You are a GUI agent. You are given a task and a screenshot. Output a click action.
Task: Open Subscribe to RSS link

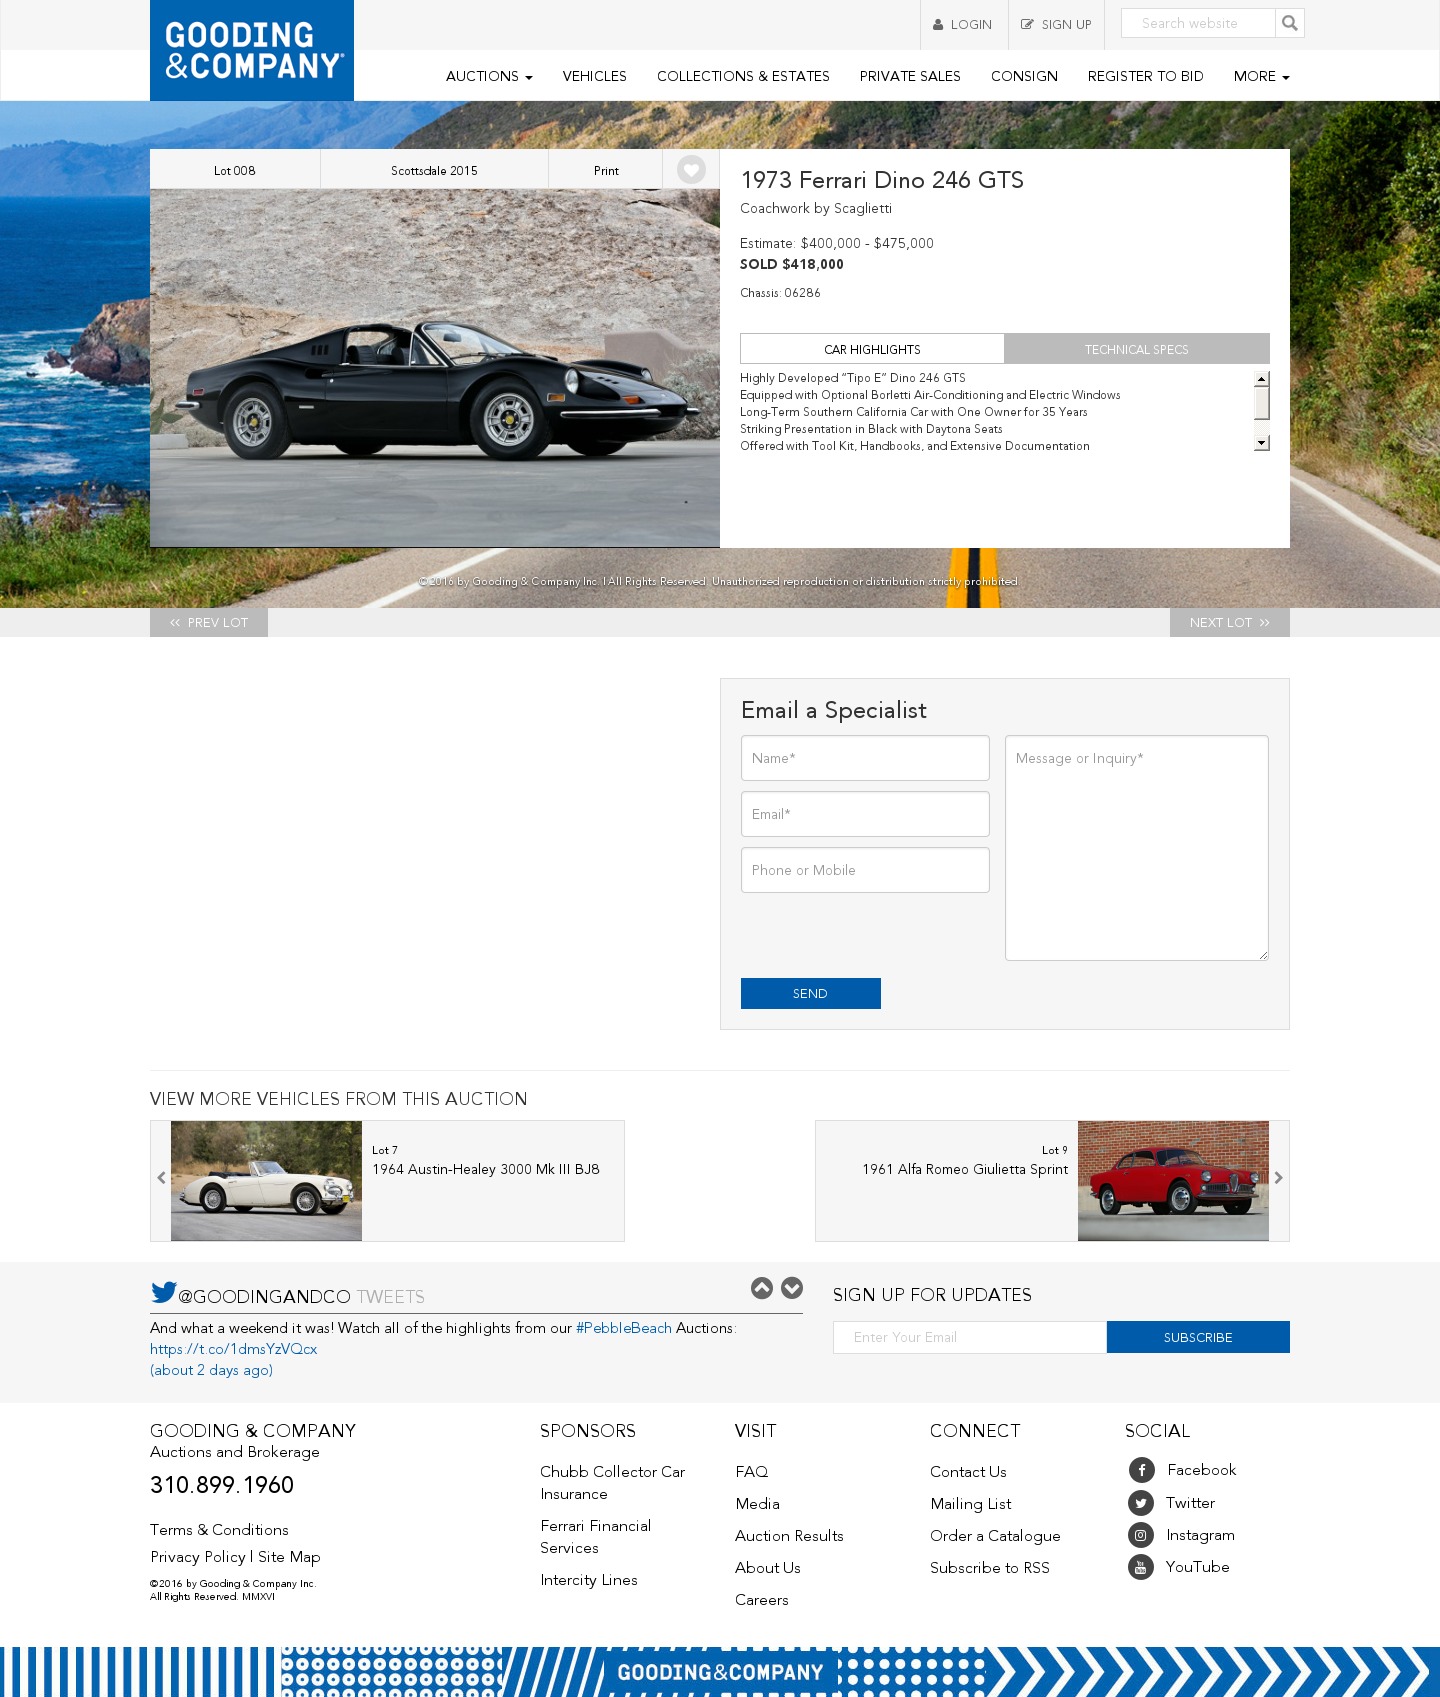click(990, 1568)
